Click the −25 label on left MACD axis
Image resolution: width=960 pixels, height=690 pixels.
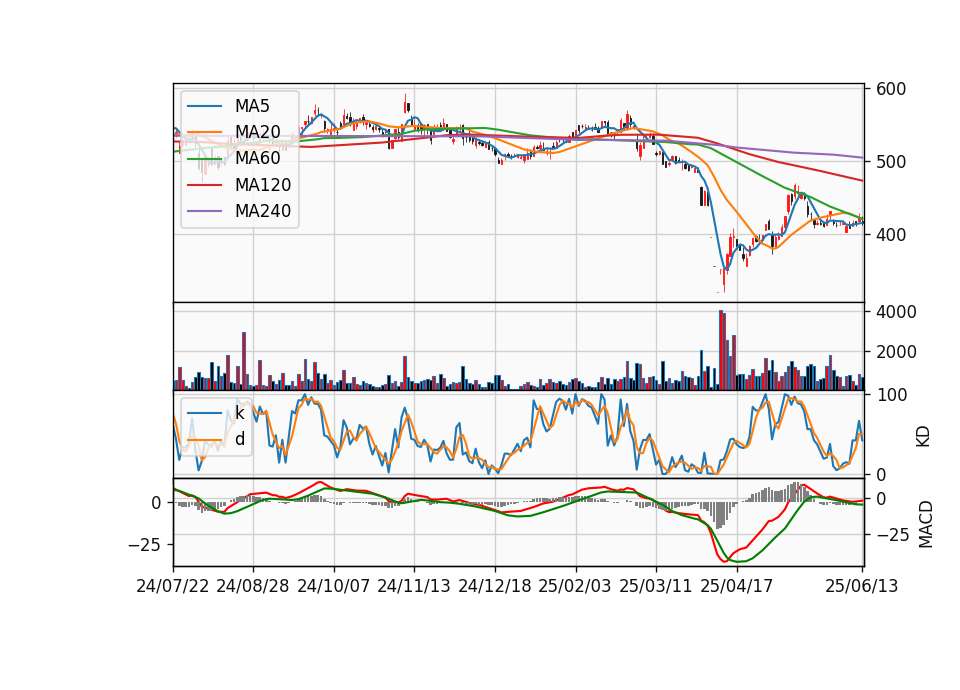pos(144,545)
